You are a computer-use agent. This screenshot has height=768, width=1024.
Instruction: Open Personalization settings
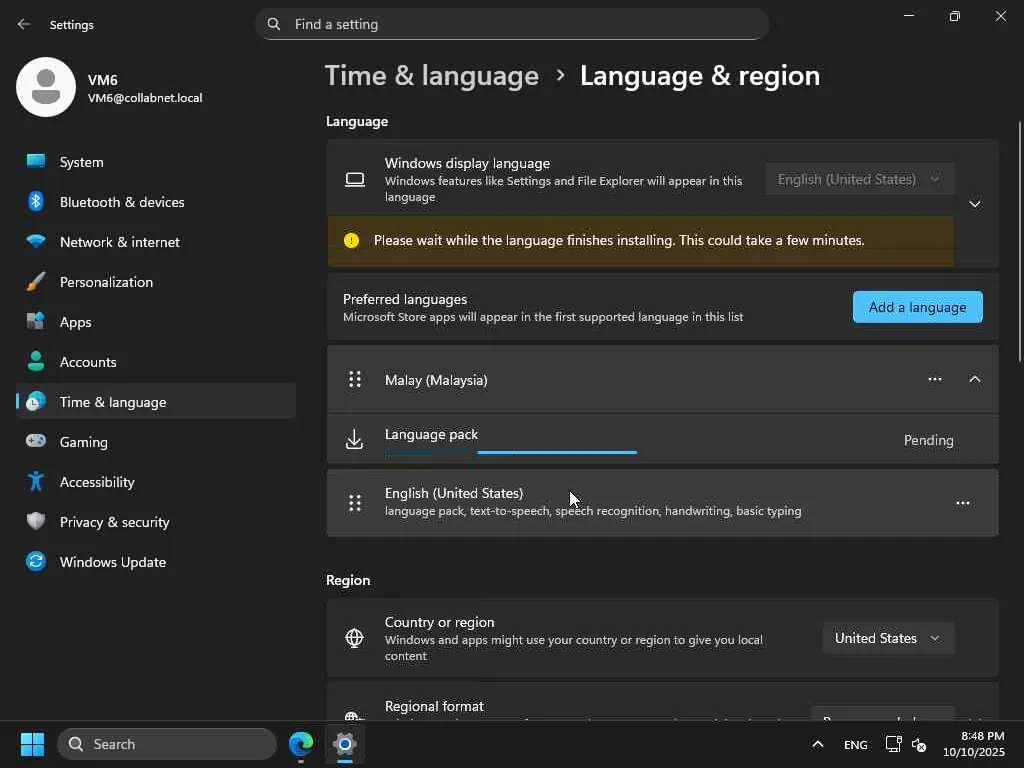[155, 282]
